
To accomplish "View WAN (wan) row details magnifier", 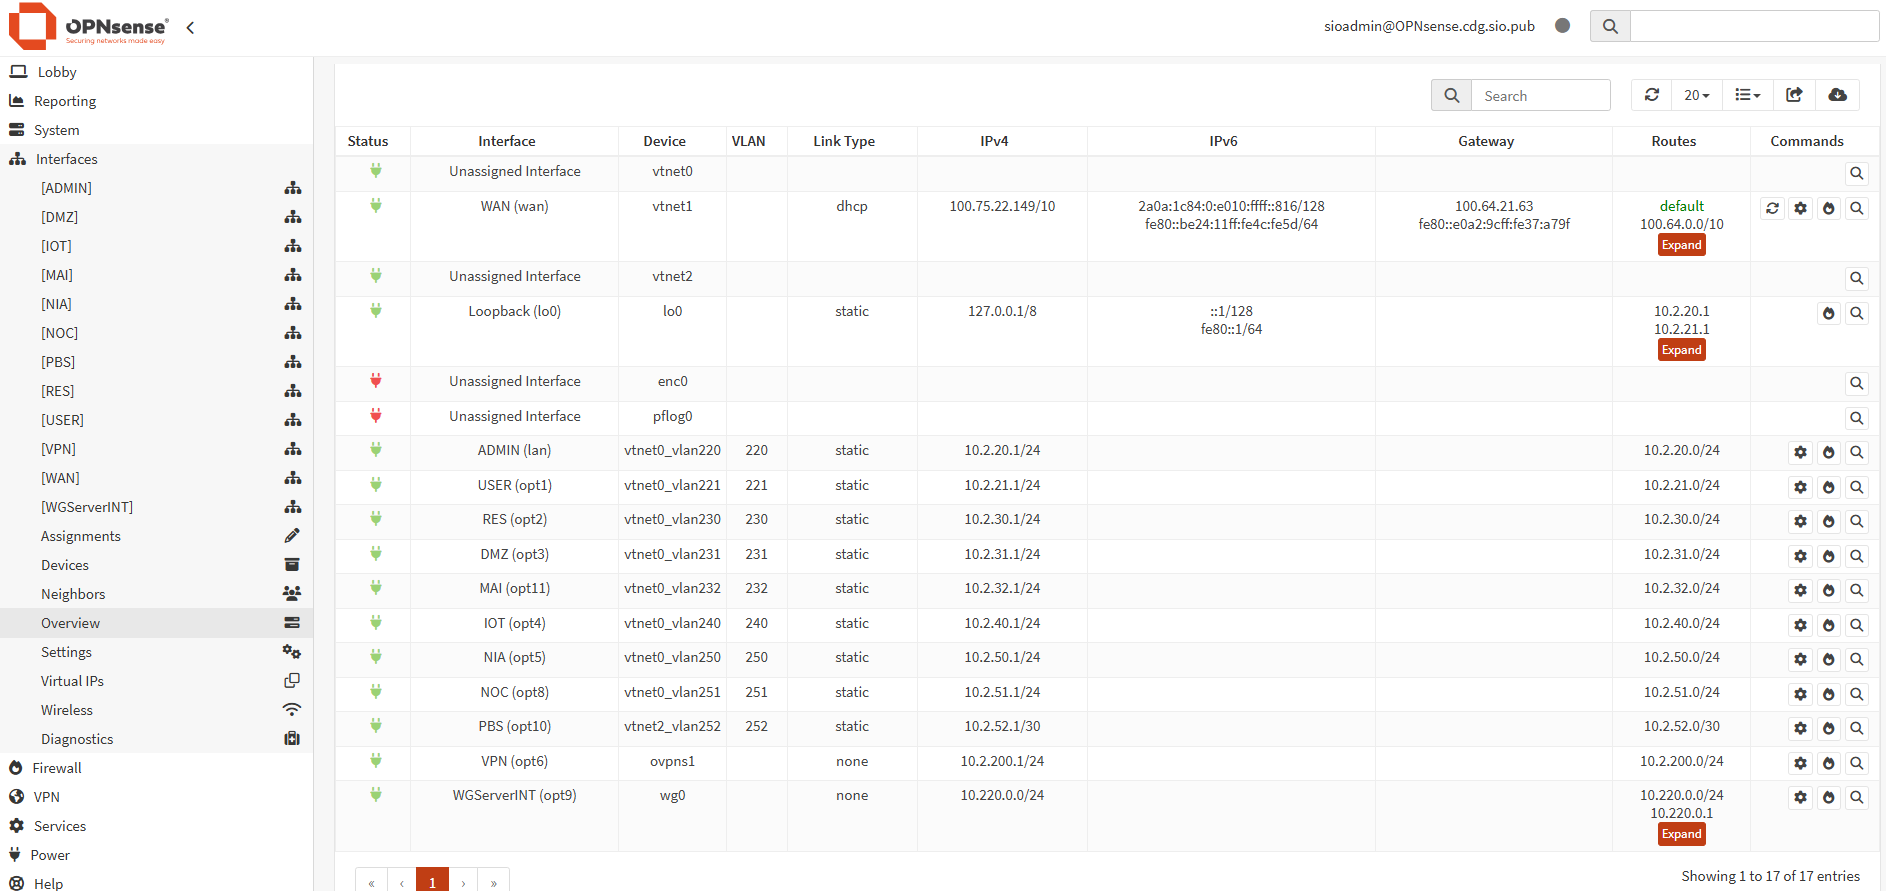I will click(1856, 208).
